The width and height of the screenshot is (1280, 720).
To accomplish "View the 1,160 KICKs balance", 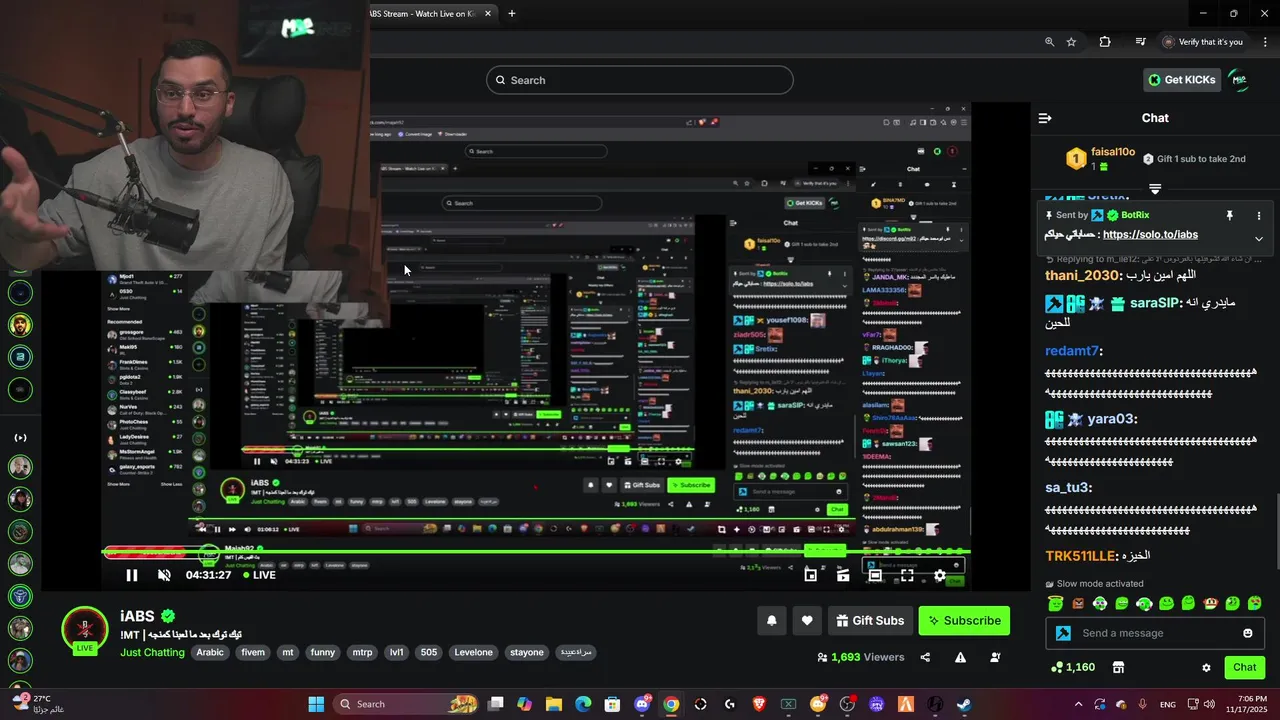I will pyautogui.click(x=1073, y=667).
